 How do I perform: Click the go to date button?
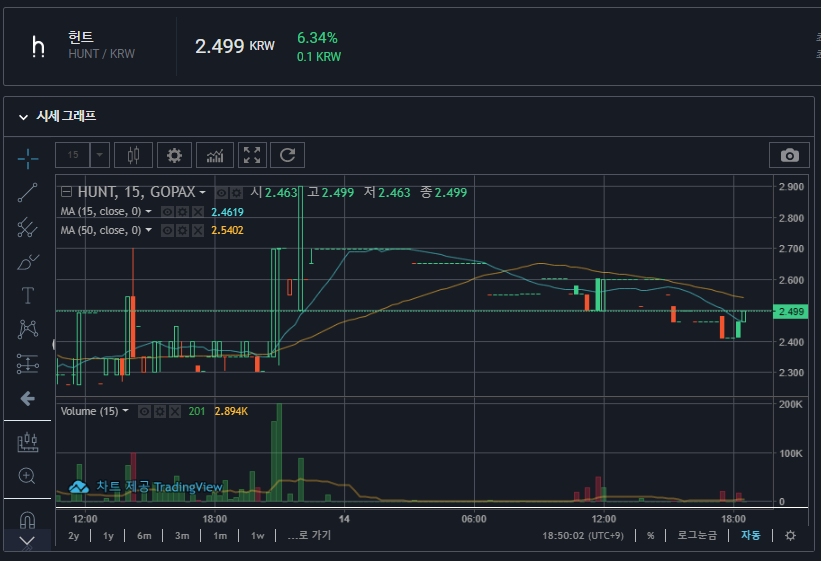(309, 535)
